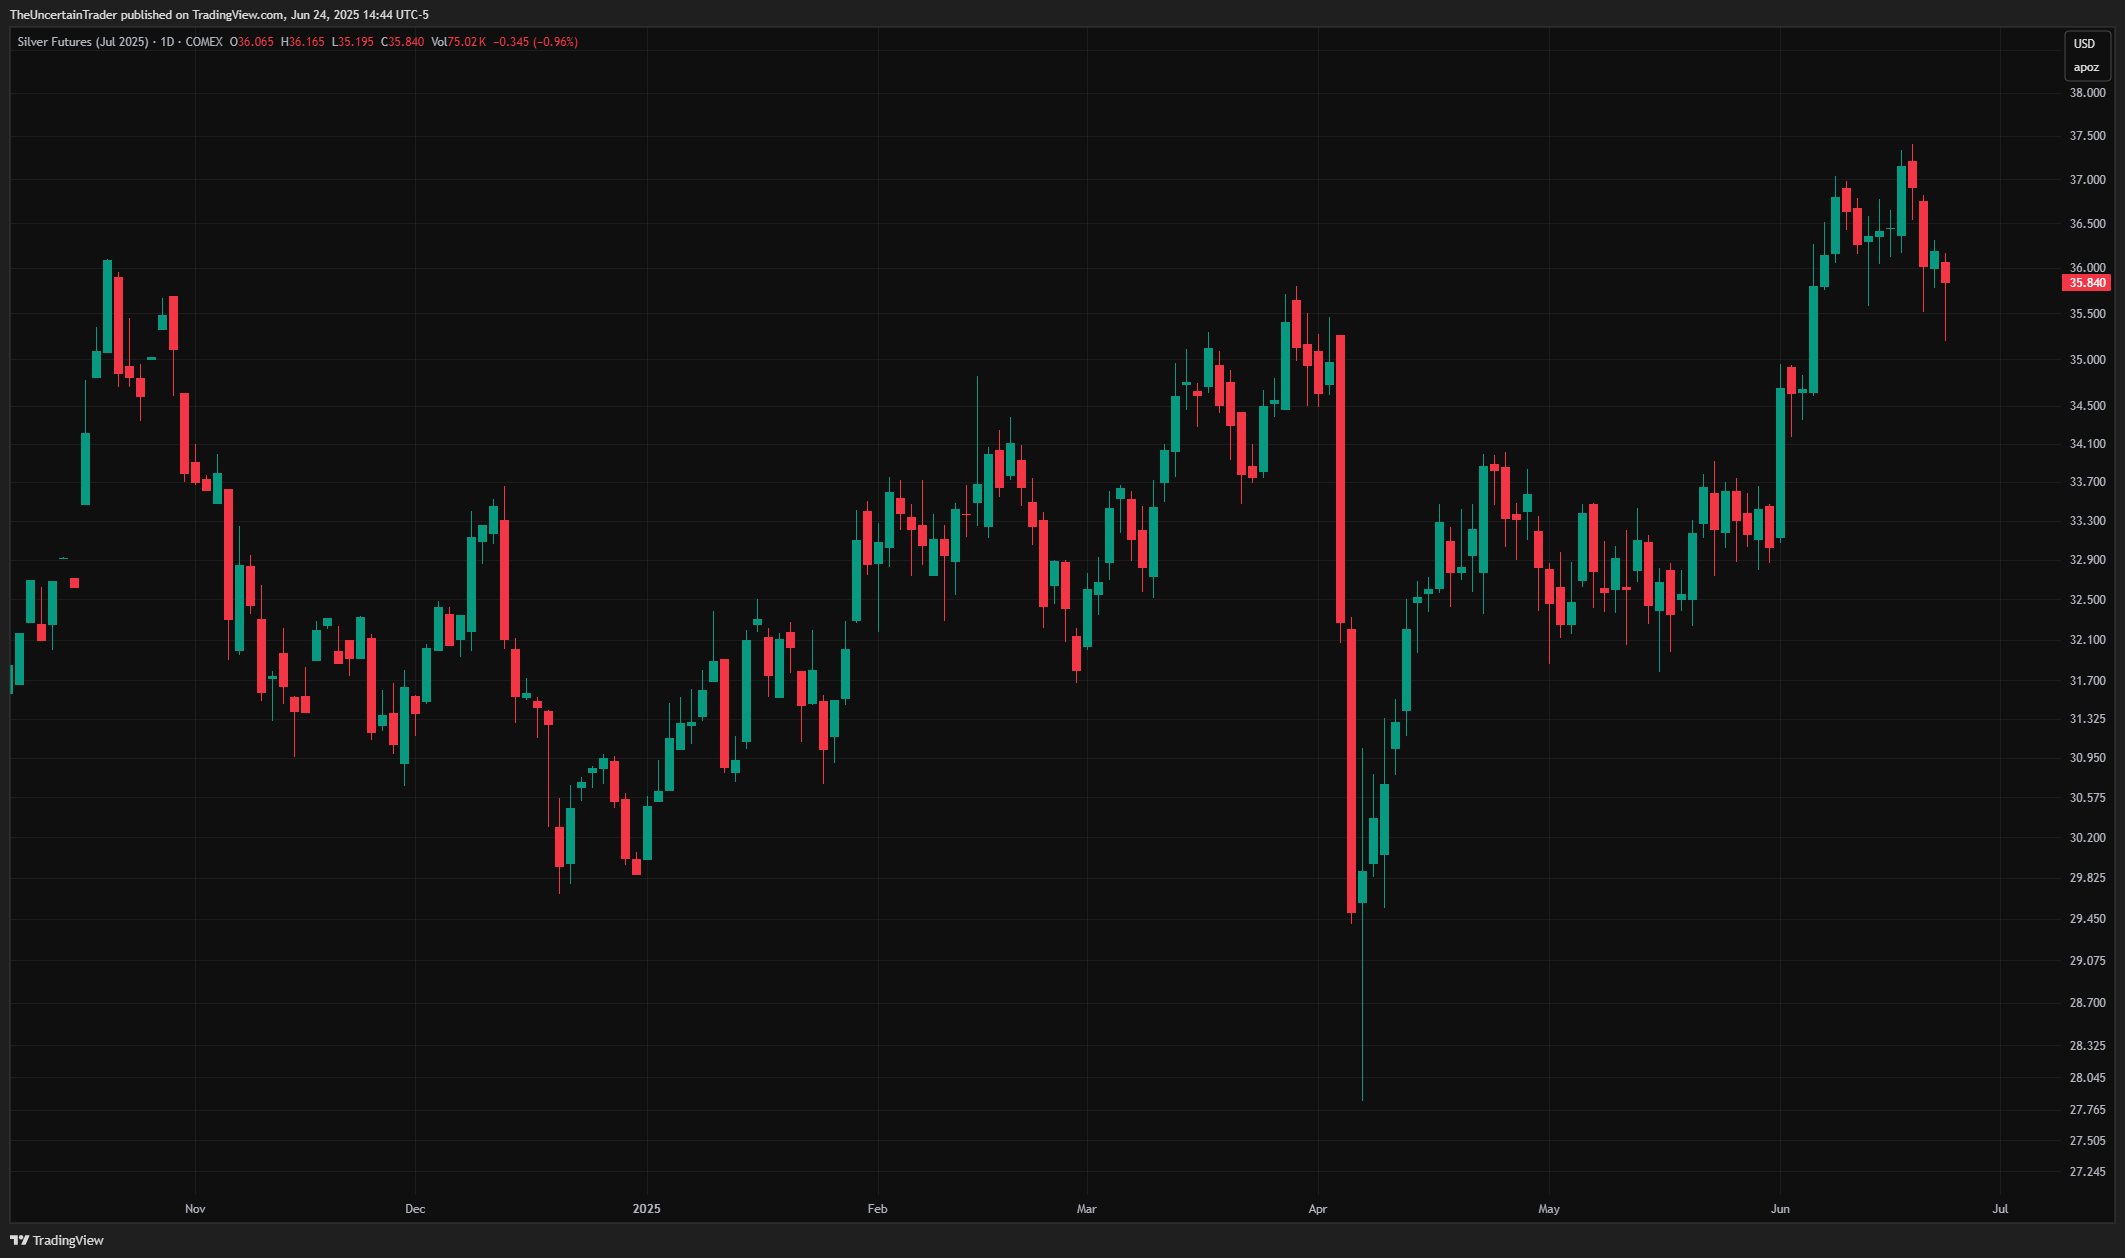
Task: Click the 30.200 price scale label
Action: coord(2088,838)
